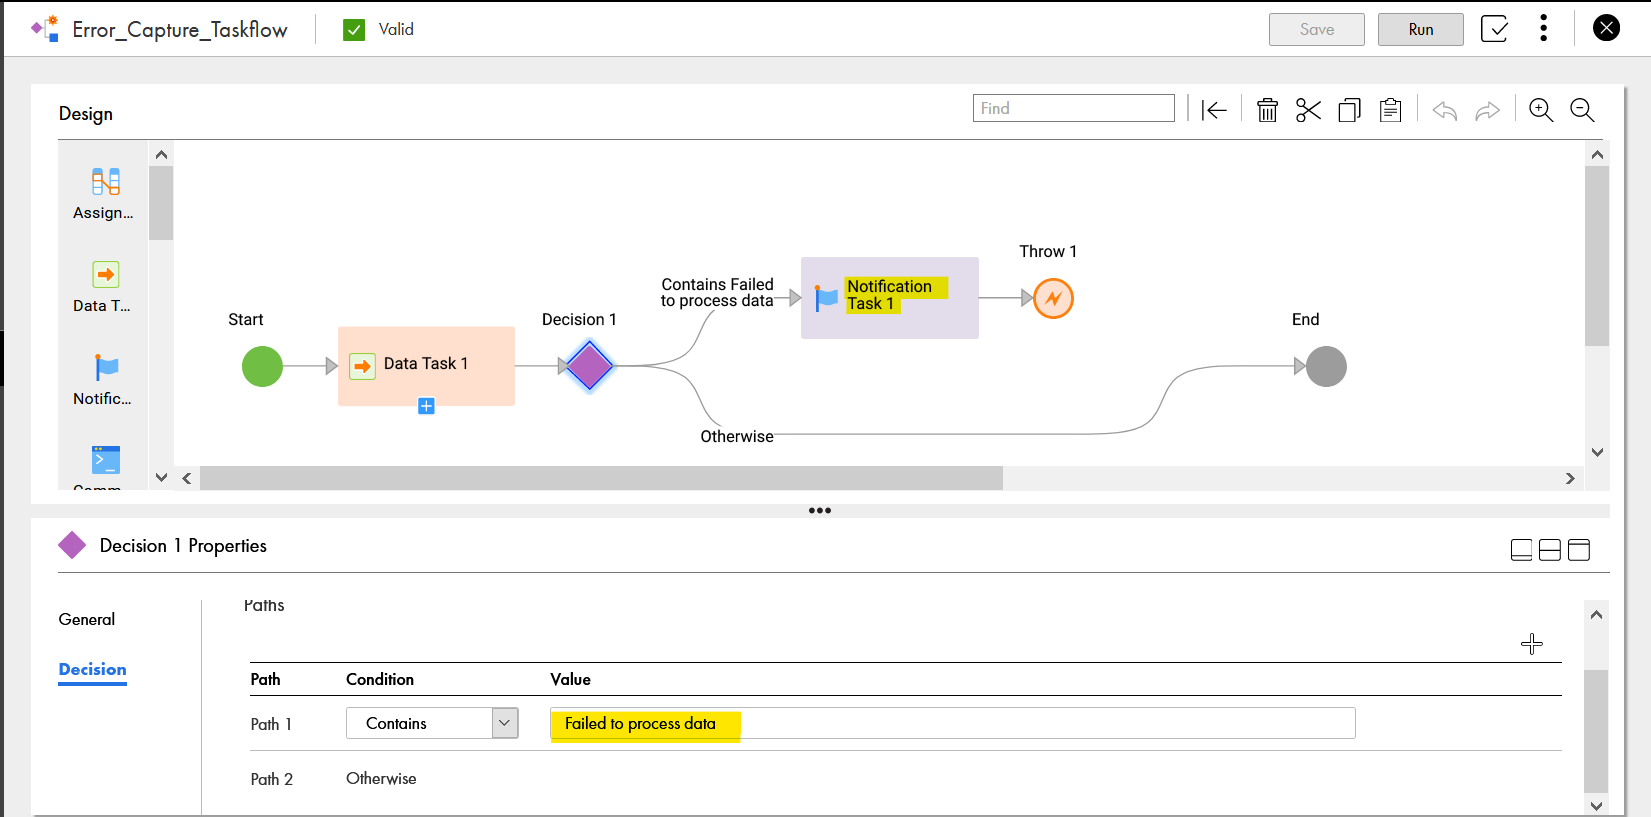Viewport: 1651px width, 817px height.
Task: Click the plus under Data Task 1
Action: [426, 406]
